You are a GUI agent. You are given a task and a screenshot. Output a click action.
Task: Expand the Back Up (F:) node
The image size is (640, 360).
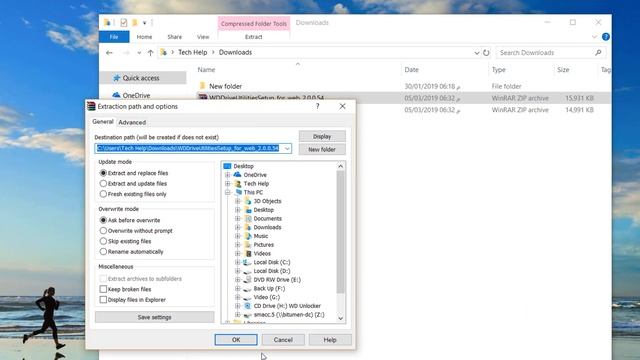point(238,288)
